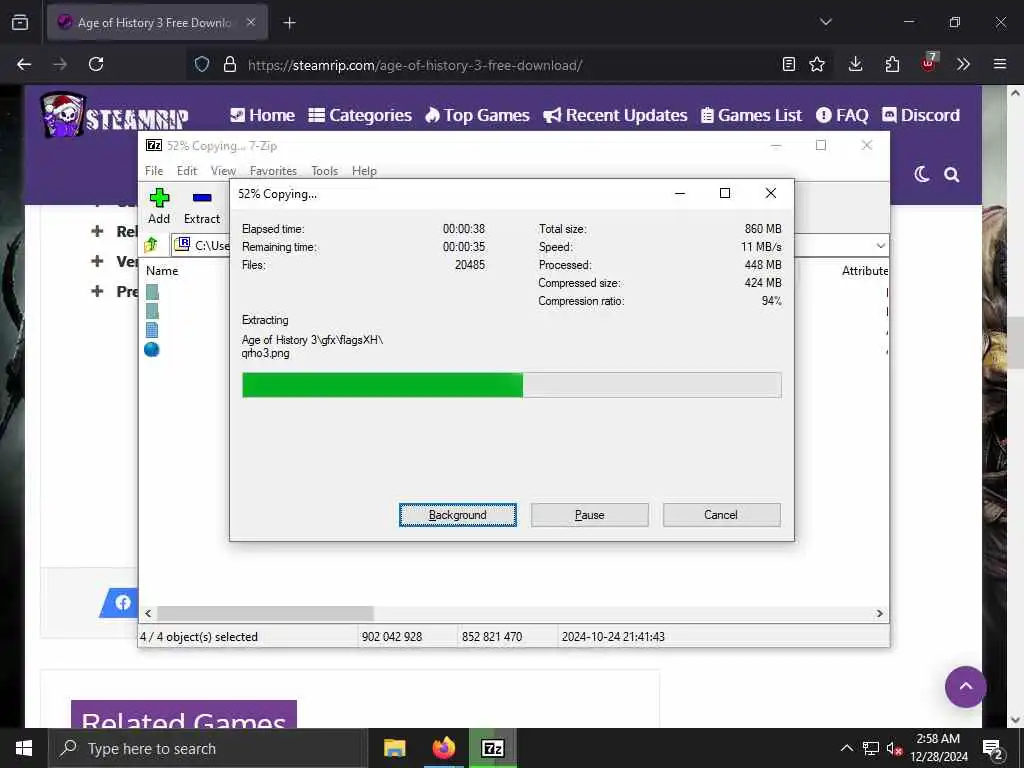Open the SteamRIP search magnifier
1024x768 pixels.
click(952, 174)
